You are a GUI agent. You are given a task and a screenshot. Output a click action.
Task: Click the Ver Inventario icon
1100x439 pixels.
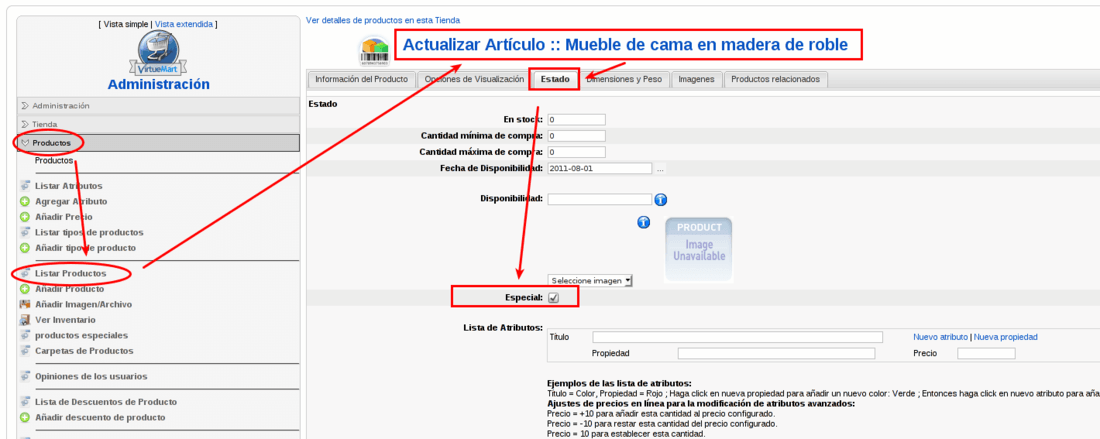pyautogui.click(x=25, y=320)
